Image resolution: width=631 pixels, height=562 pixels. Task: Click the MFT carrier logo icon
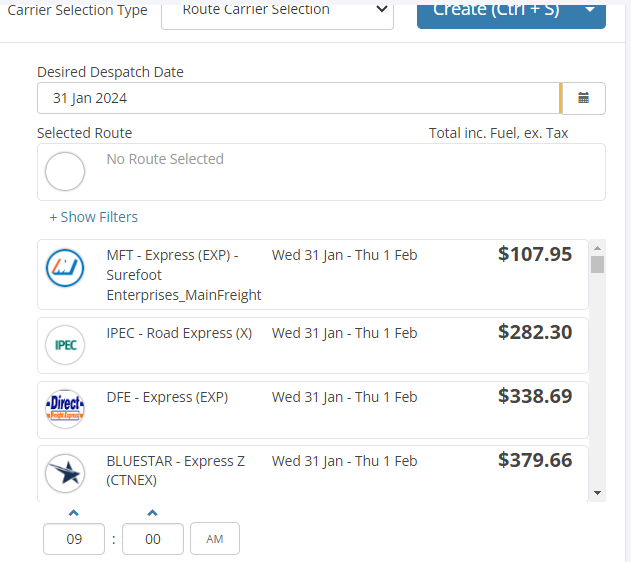coord(65,268)
